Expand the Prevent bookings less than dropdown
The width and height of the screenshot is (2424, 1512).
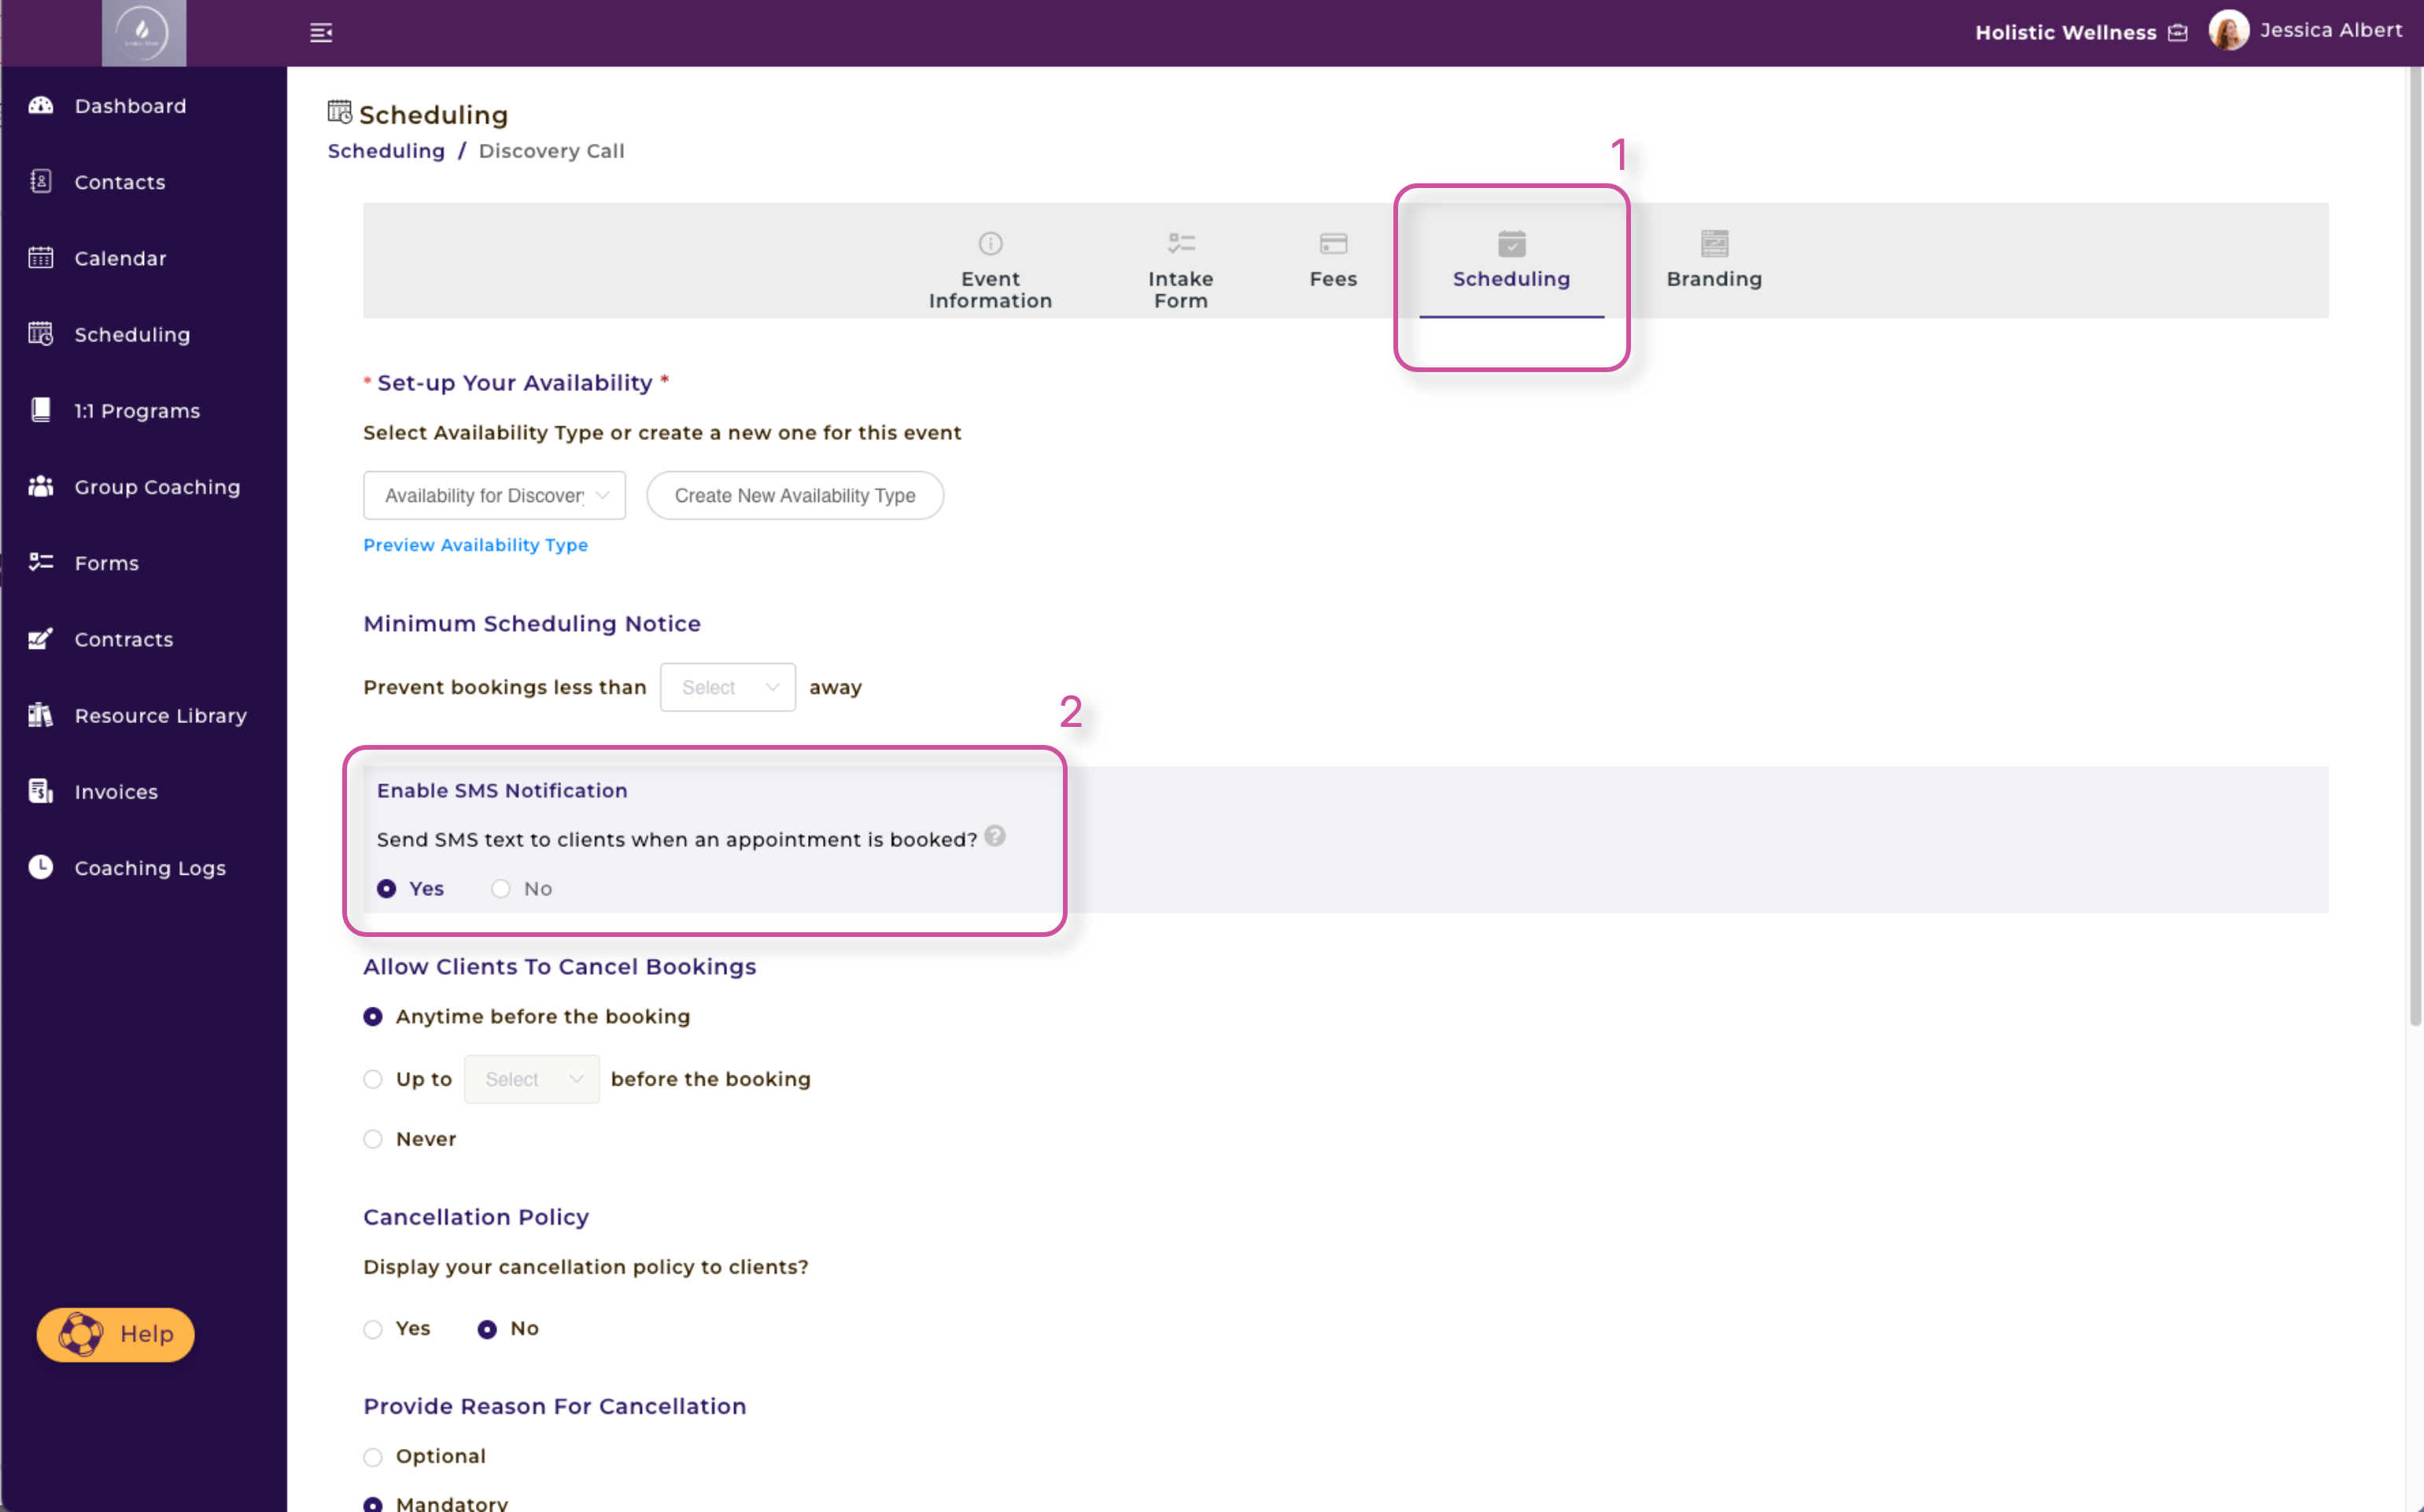[727, 688]
